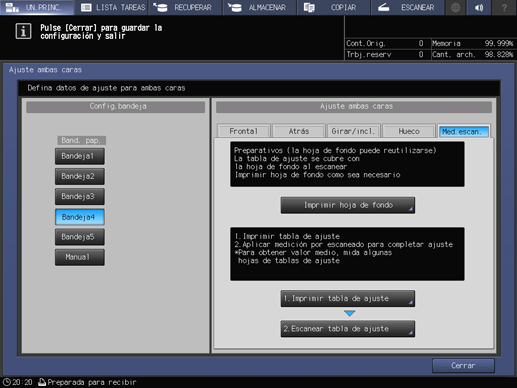The height and width of the screenshot is (388, 517).
Task: Click Imprimir hoja de fondo button
Action: pos(348,205)
